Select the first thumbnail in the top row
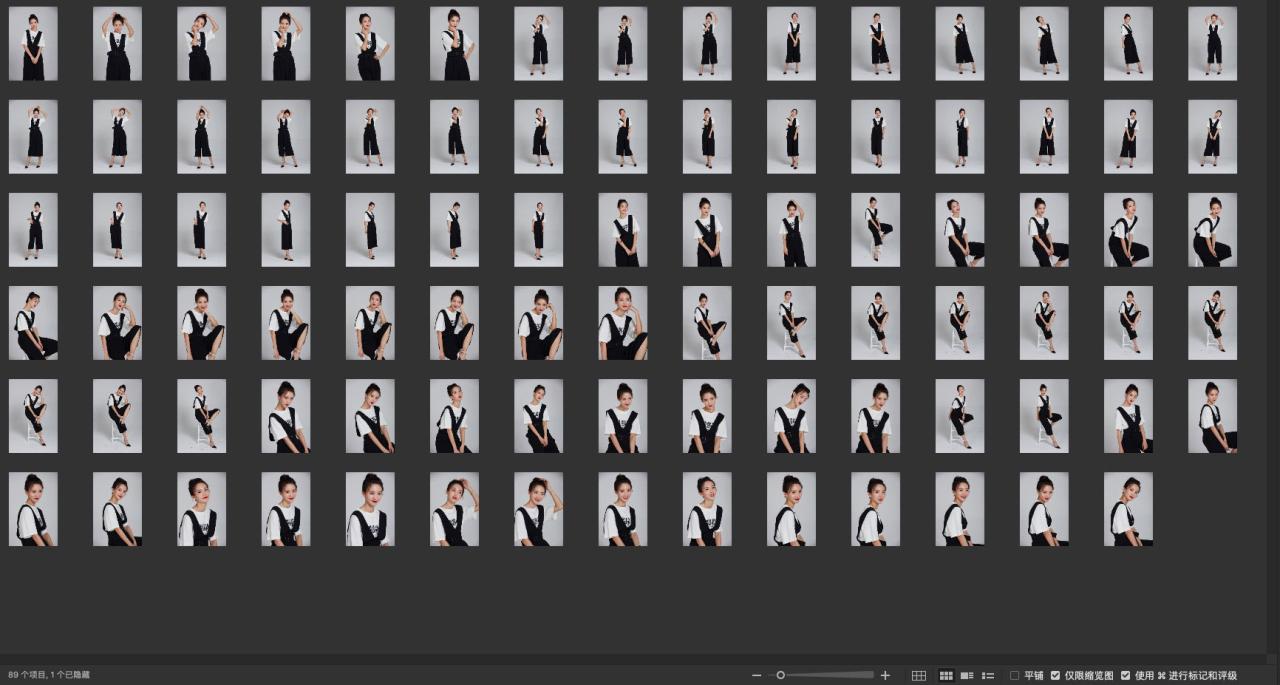The width and height of the screenshot is (1280, 685). click(x=33, y=44)
